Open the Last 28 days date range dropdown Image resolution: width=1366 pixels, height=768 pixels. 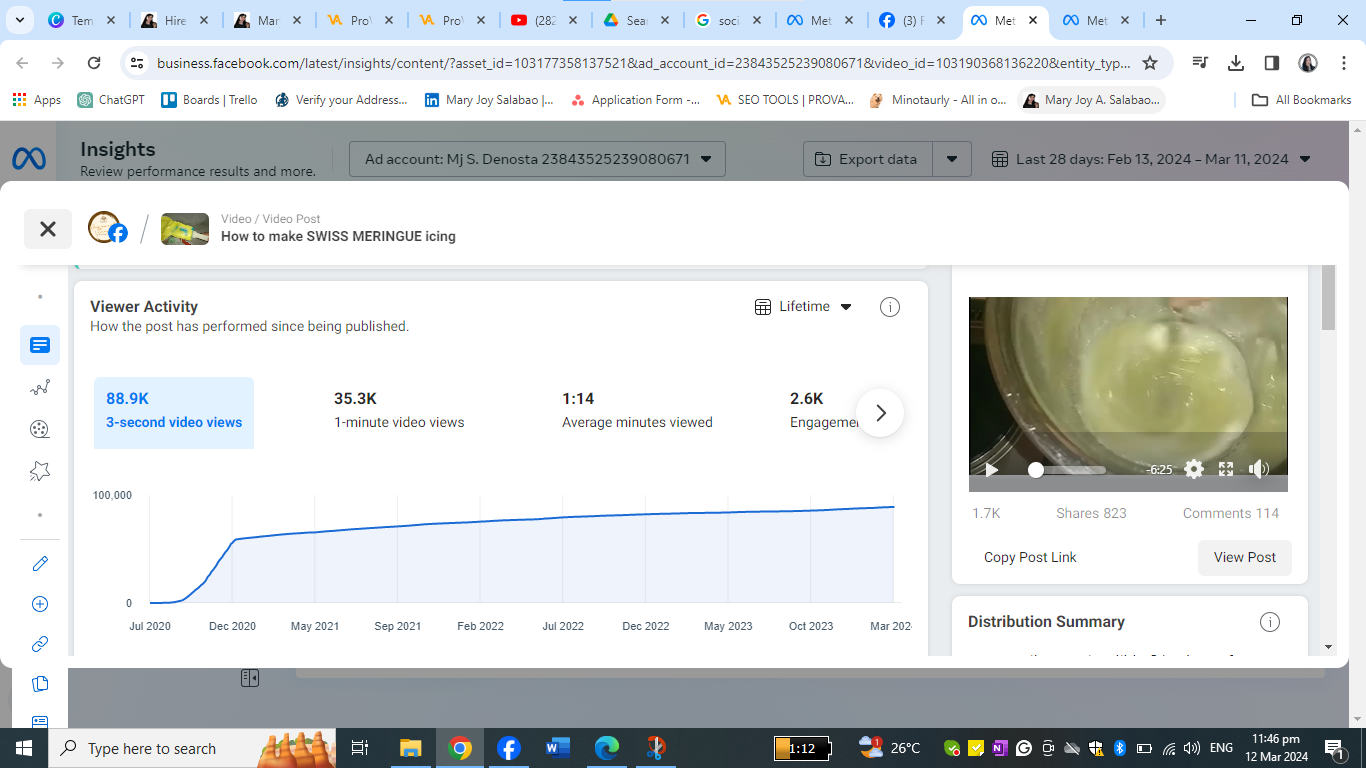pyautogui.click(x=1151, y=159)
